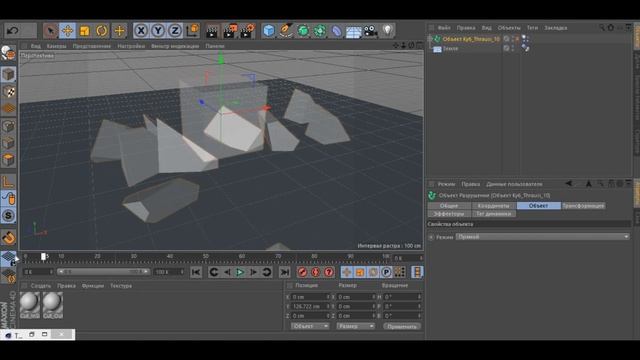Activate the Rotate tool
The image size is (640, 360).
pos(102,31)
